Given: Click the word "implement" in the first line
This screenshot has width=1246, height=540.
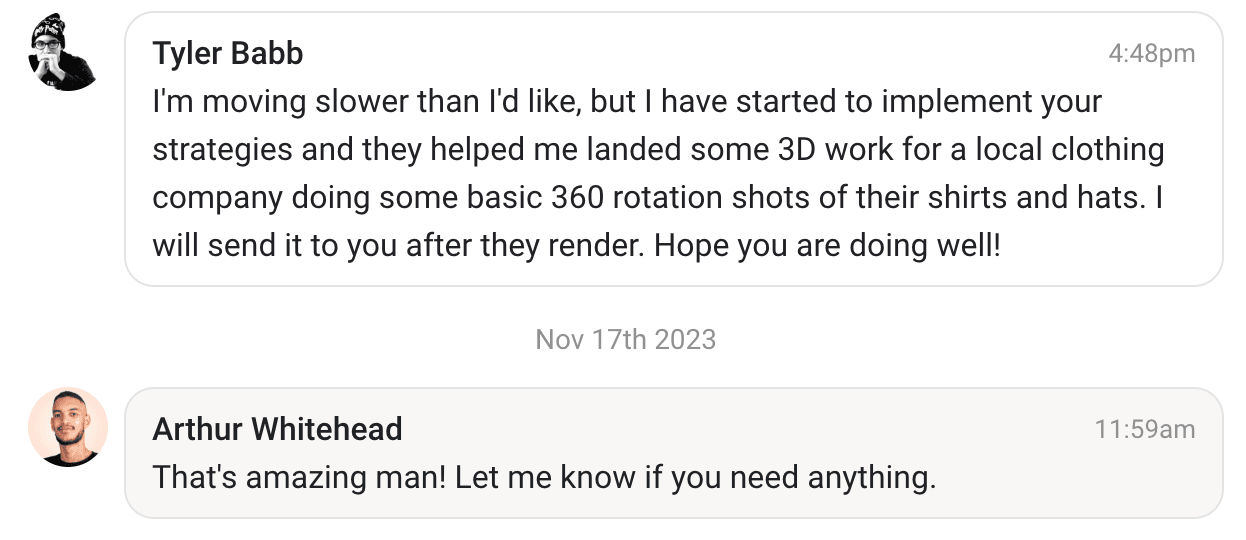Looking at the screenshot, I should [x=956, y=102].
